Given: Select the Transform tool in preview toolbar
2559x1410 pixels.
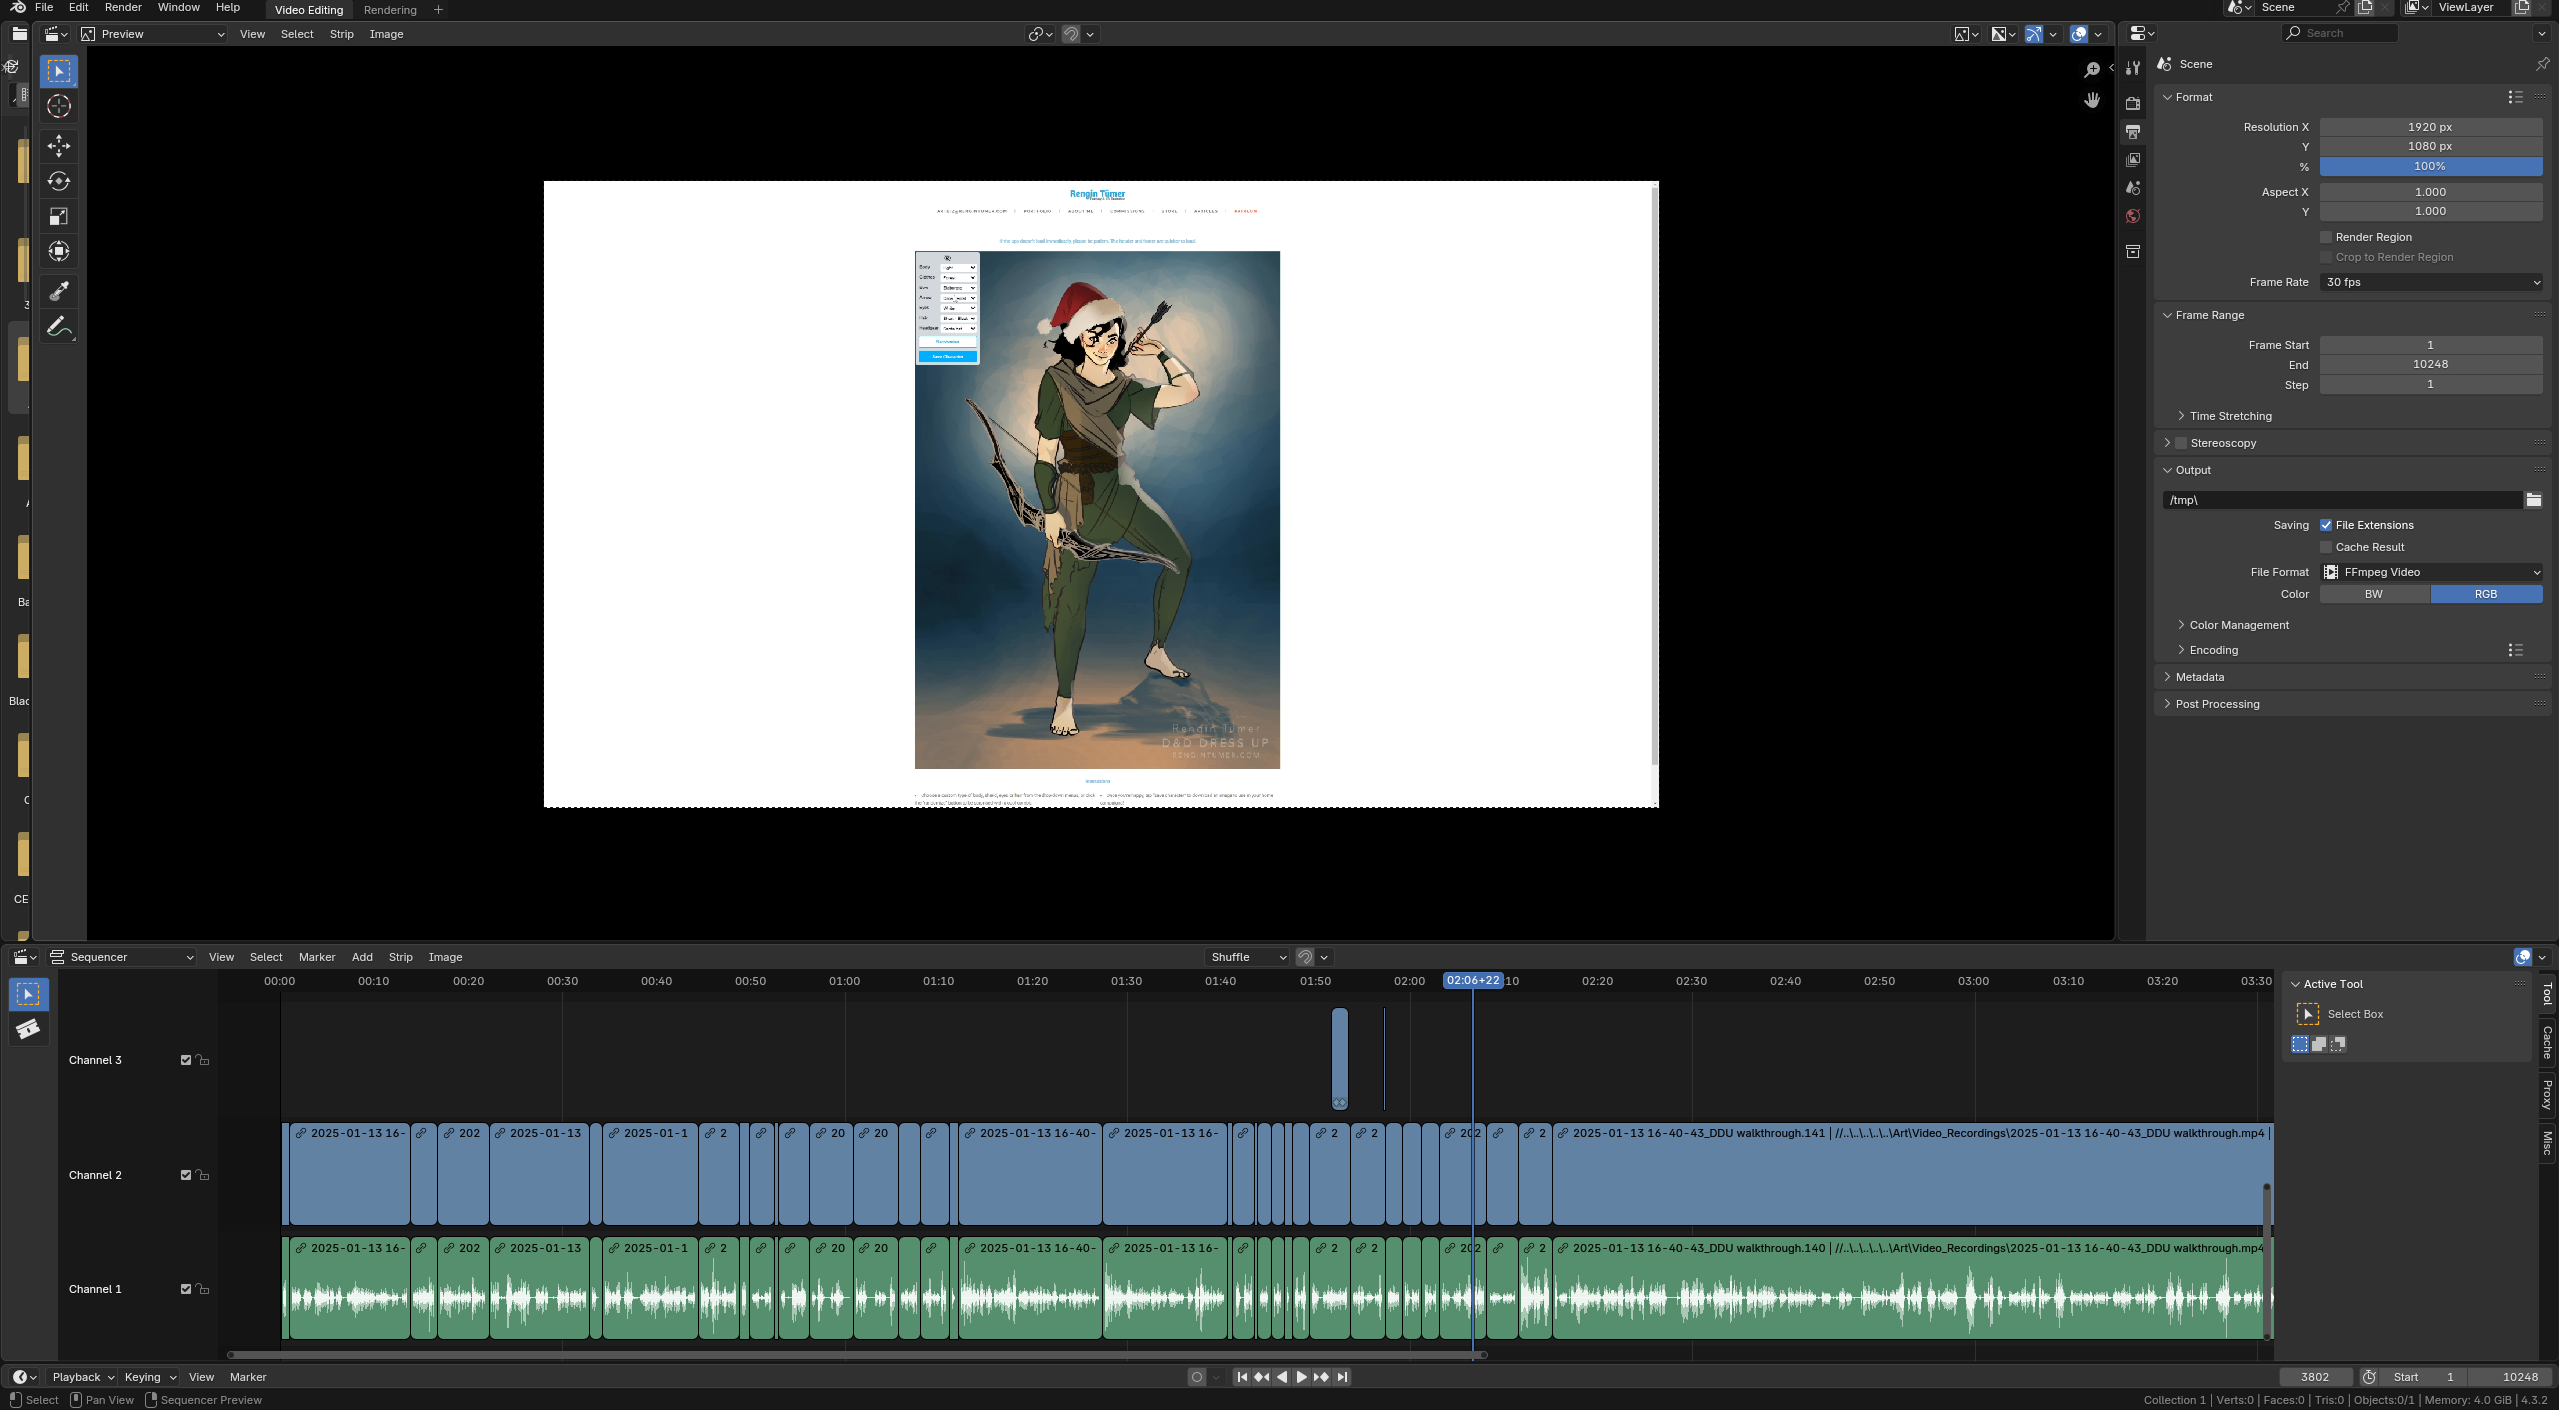Looking at the screenshot, I should point(59,251).
